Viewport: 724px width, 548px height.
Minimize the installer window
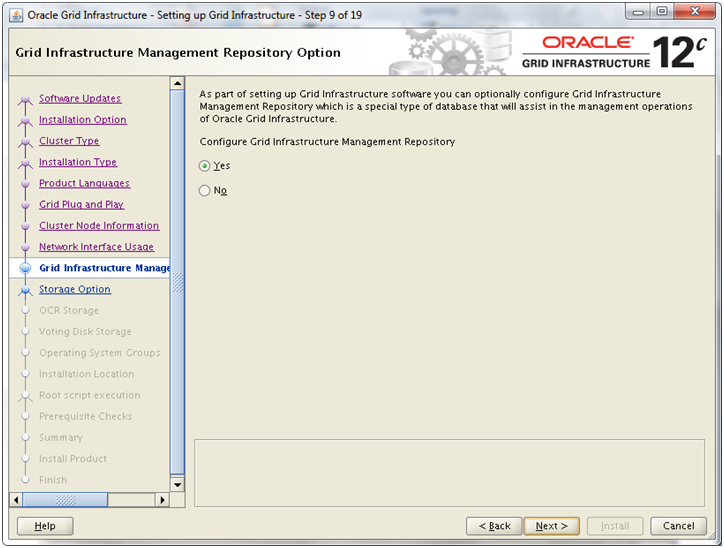click(638, 12)
